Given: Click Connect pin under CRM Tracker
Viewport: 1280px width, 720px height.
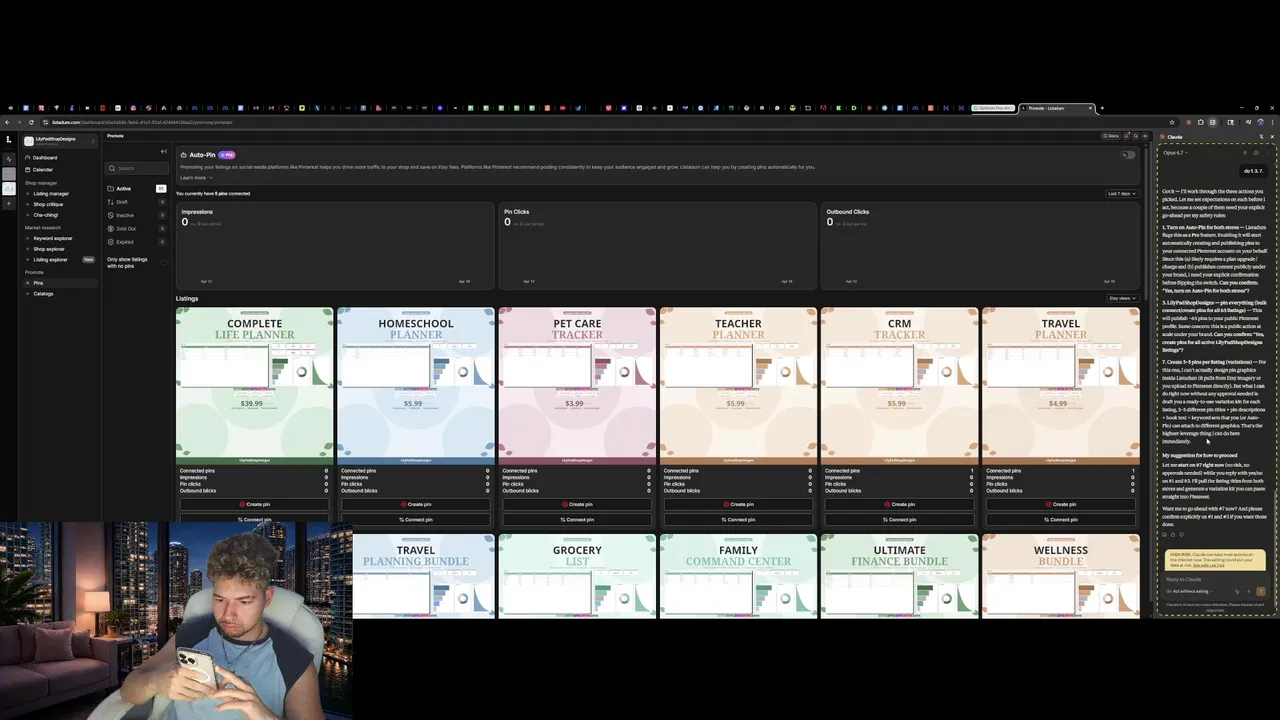Looking at the screenshot, I should pos(899,519).
